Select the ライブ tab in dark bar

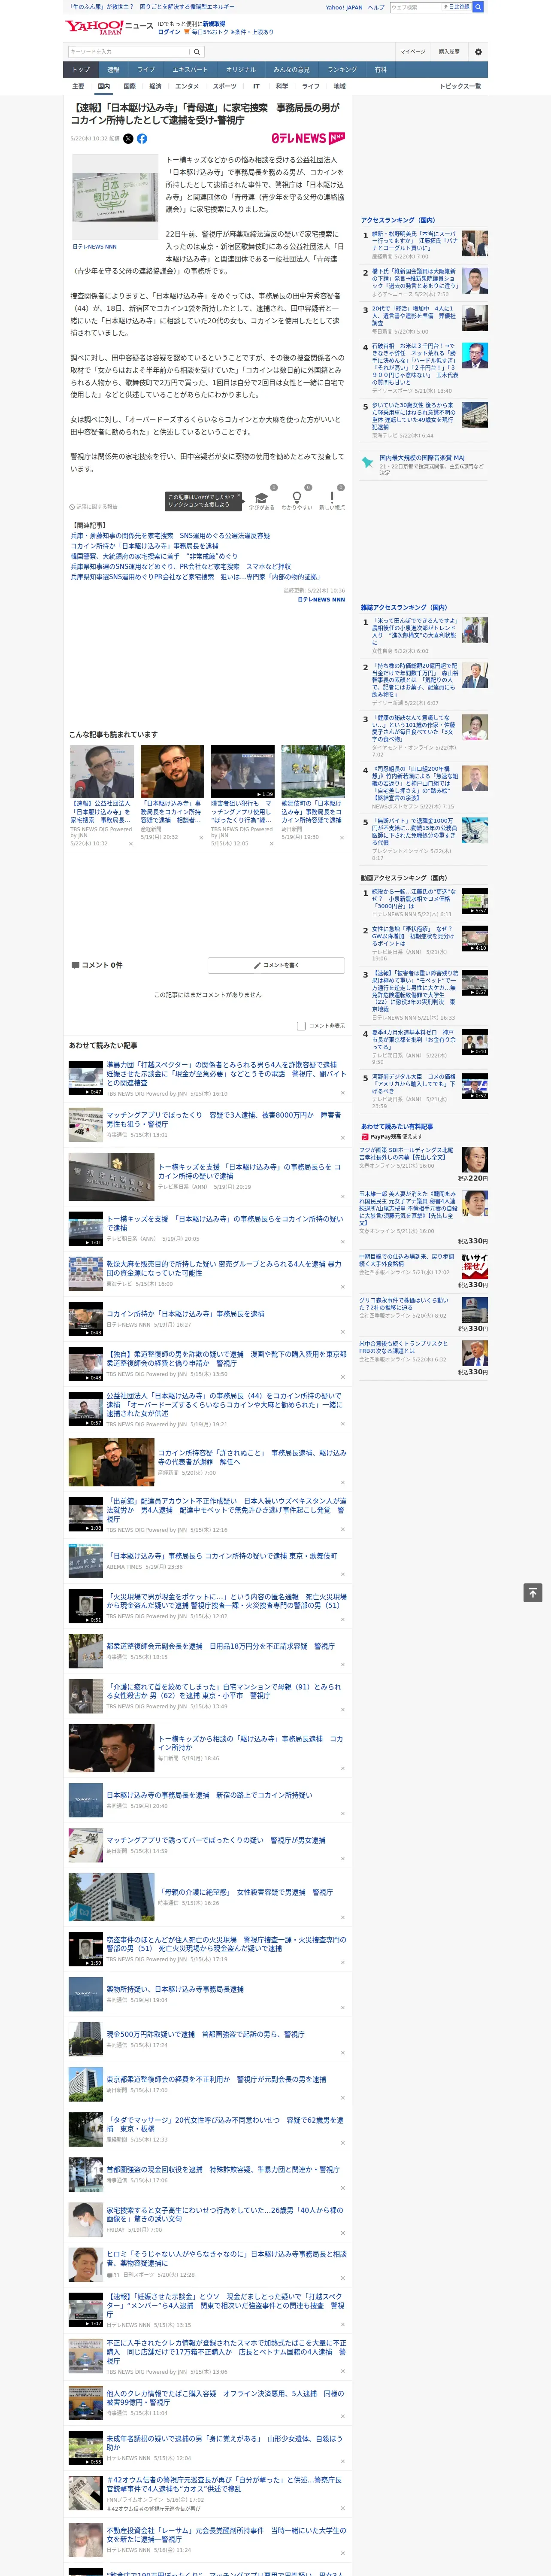(x=146, y=70)
